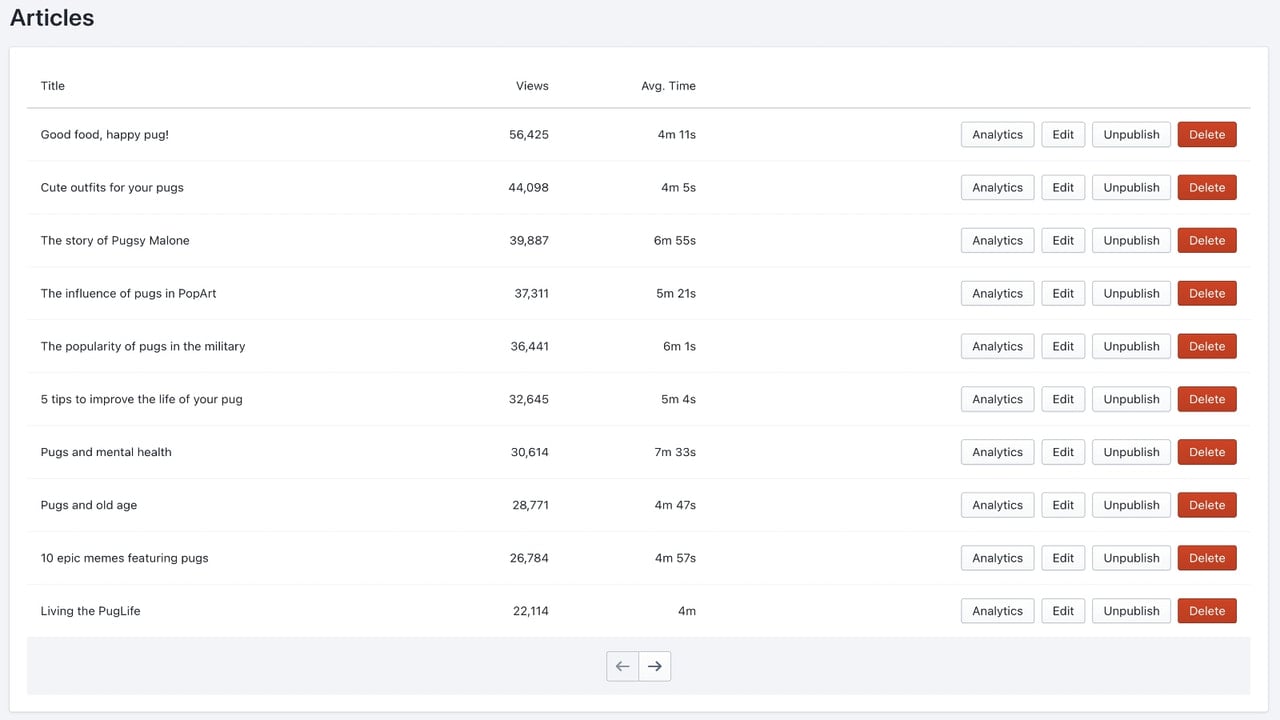Unpublish 'The story of Pugsy Malone'

(1131, 241)
